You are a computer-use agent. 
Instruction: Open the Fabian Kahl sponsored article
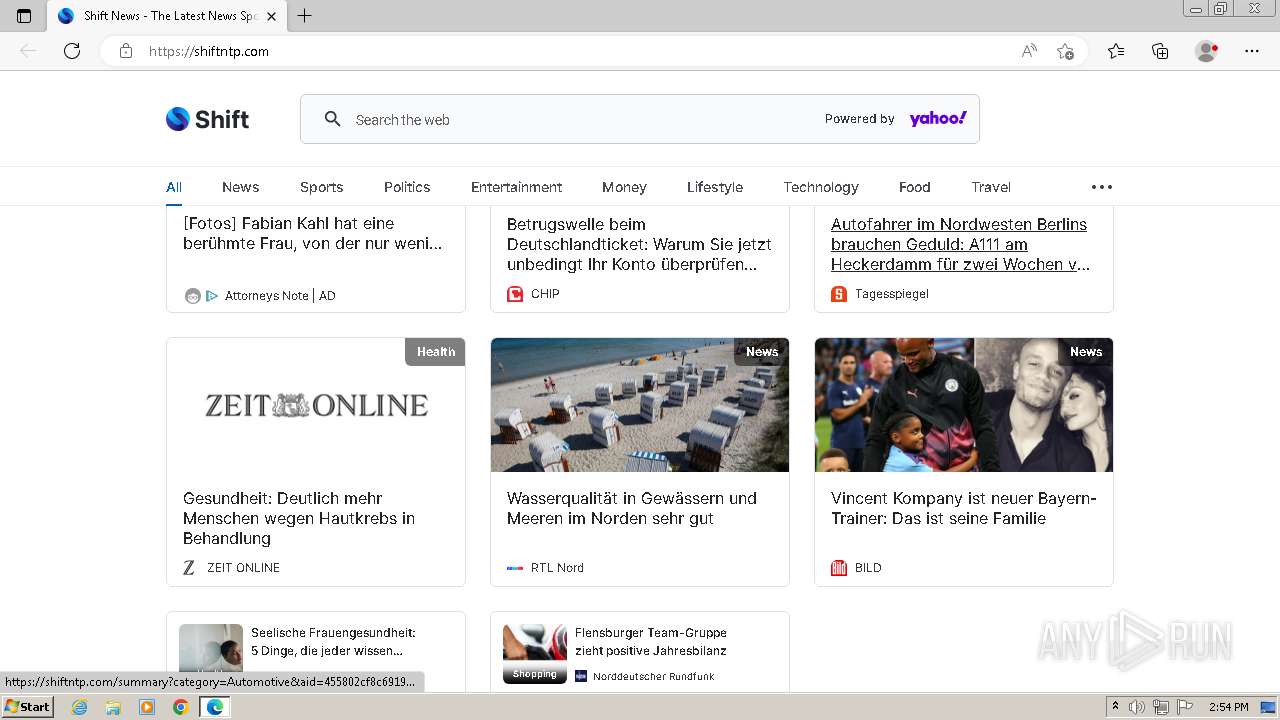(312, 233)
